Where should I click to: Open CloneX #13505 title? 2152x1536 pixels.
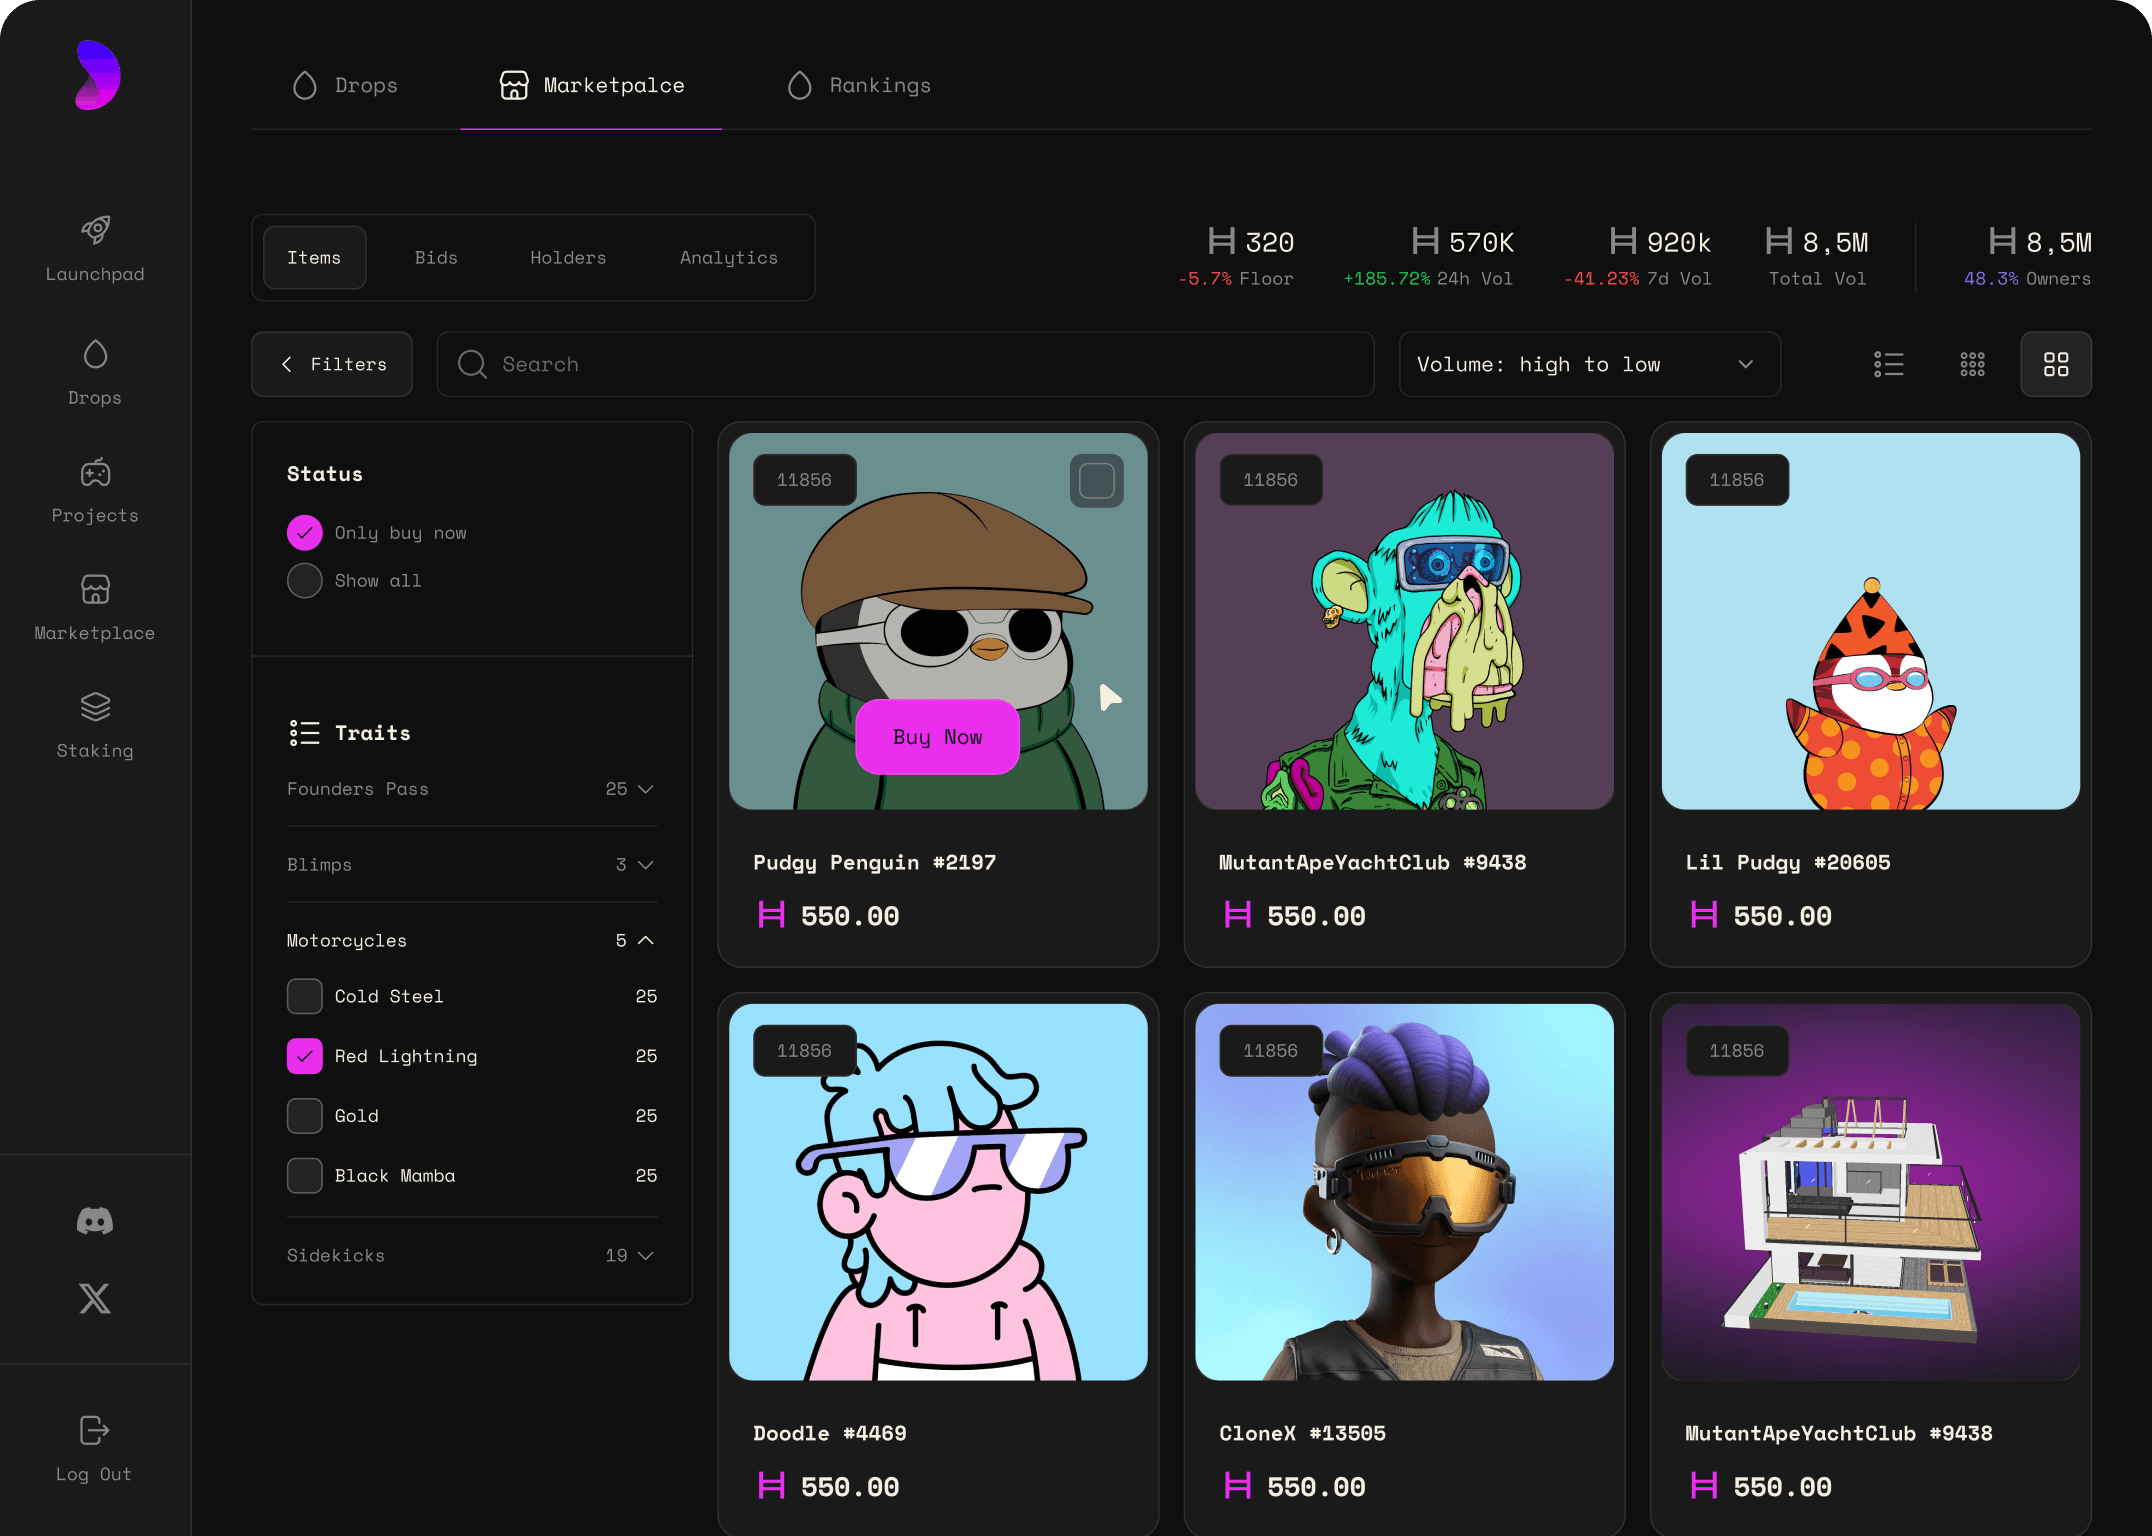(1303, 1434)
